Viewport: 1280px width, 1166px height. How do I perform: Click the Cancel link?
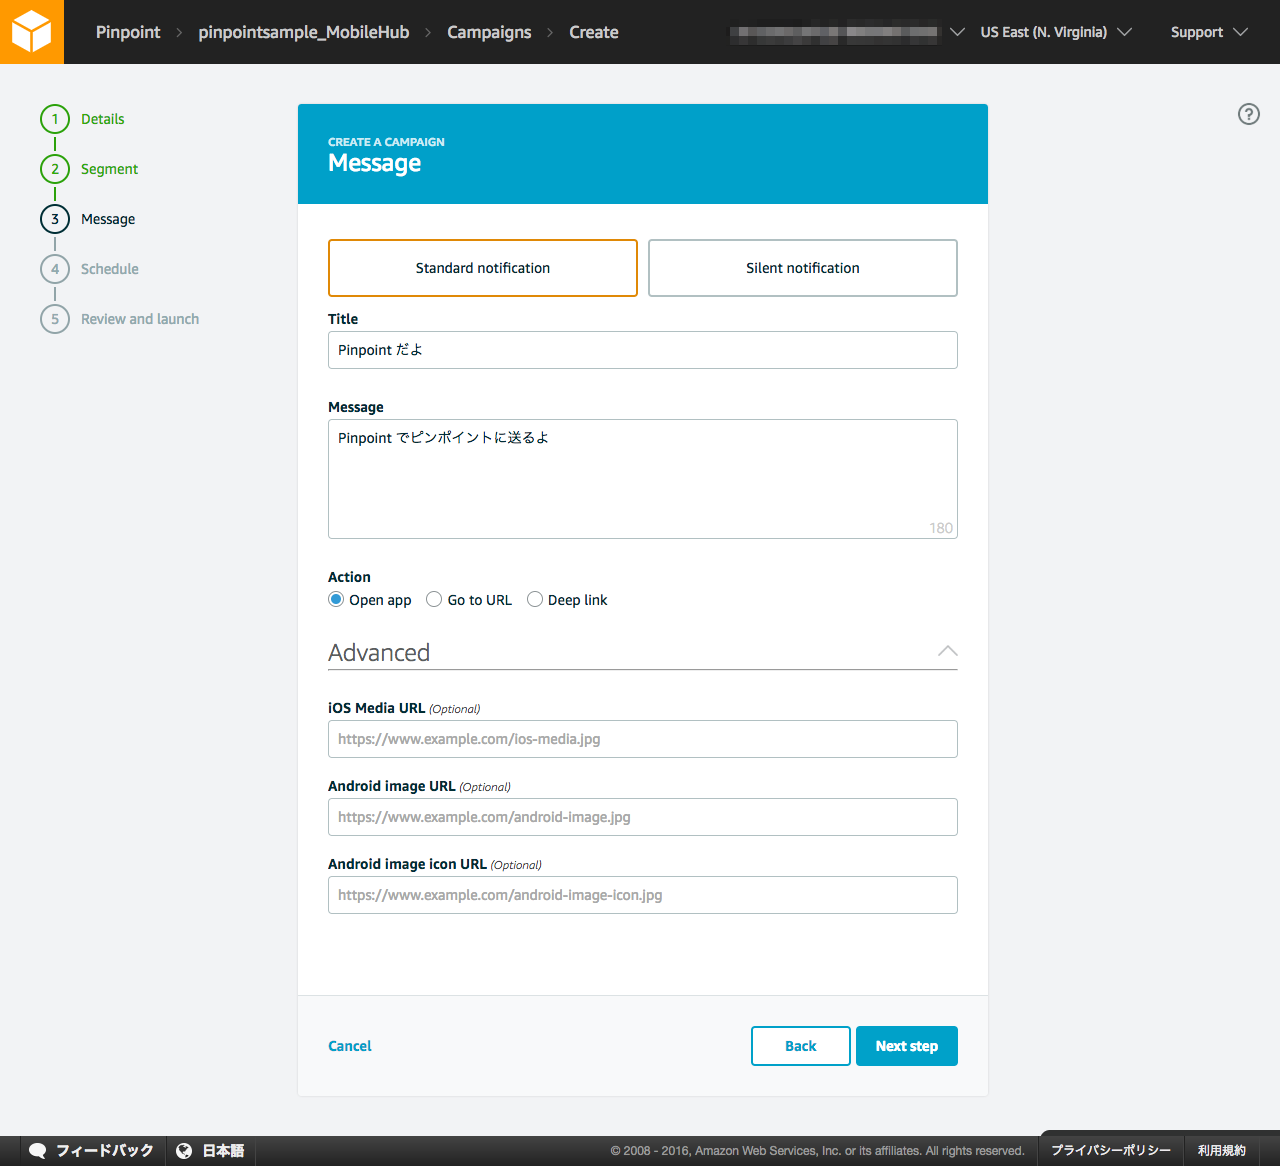click(x=350, y=1046)
